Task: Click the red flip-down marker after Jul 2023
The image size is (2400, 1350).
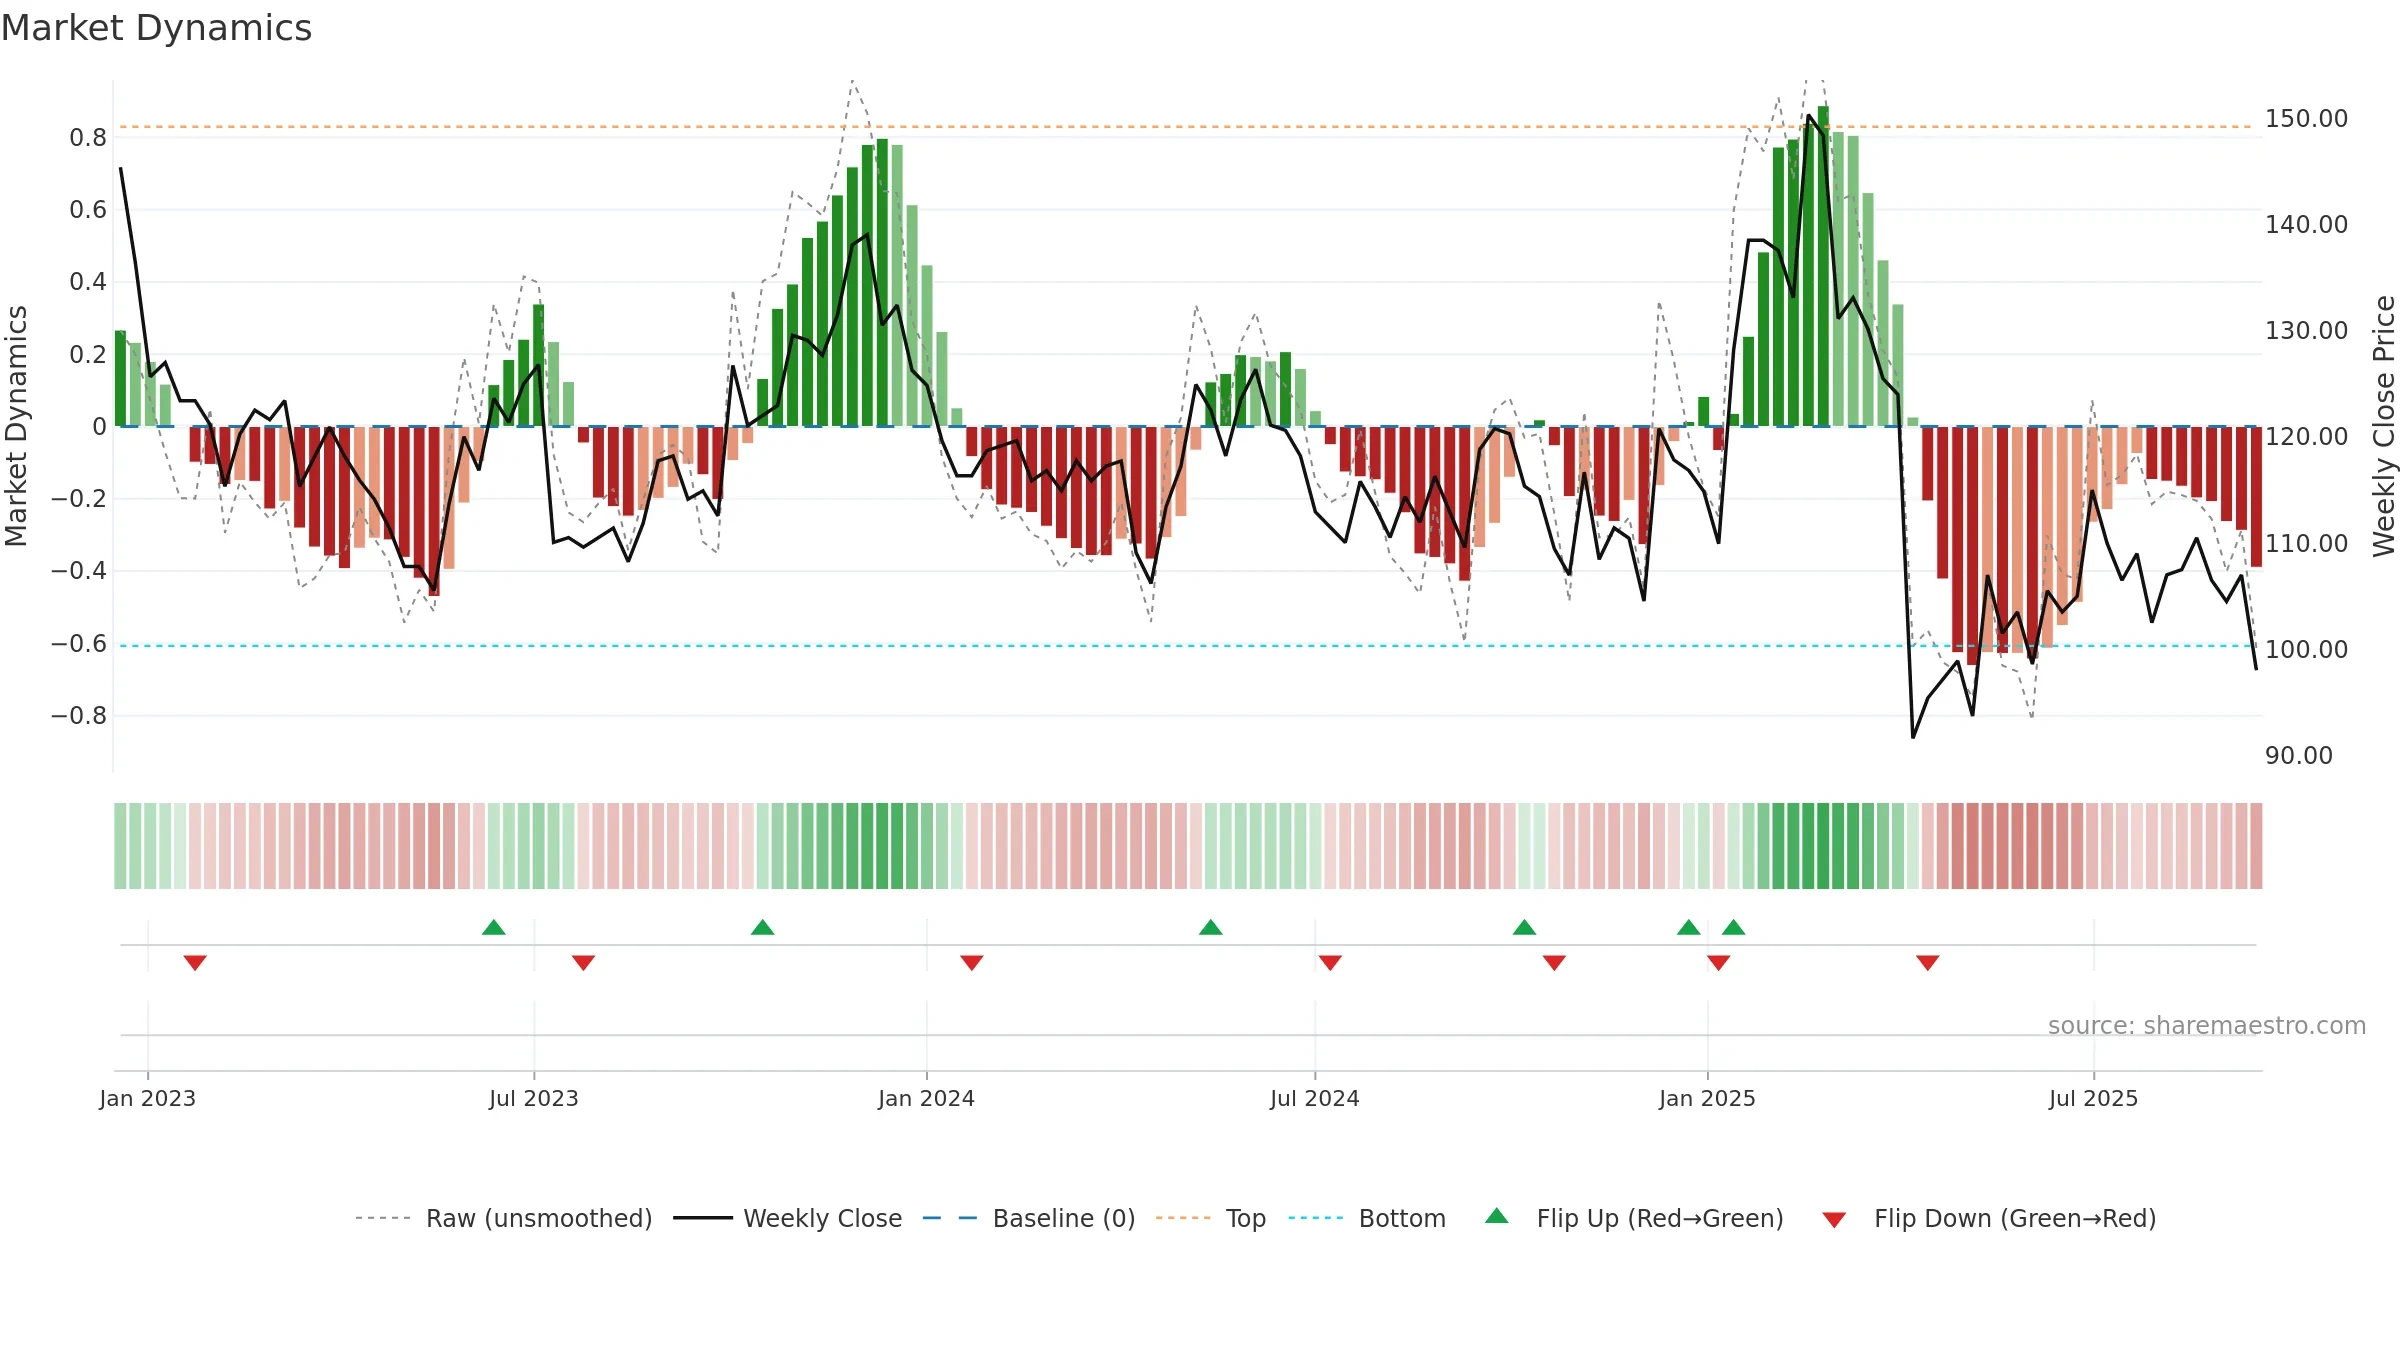Action: (583, 963)
